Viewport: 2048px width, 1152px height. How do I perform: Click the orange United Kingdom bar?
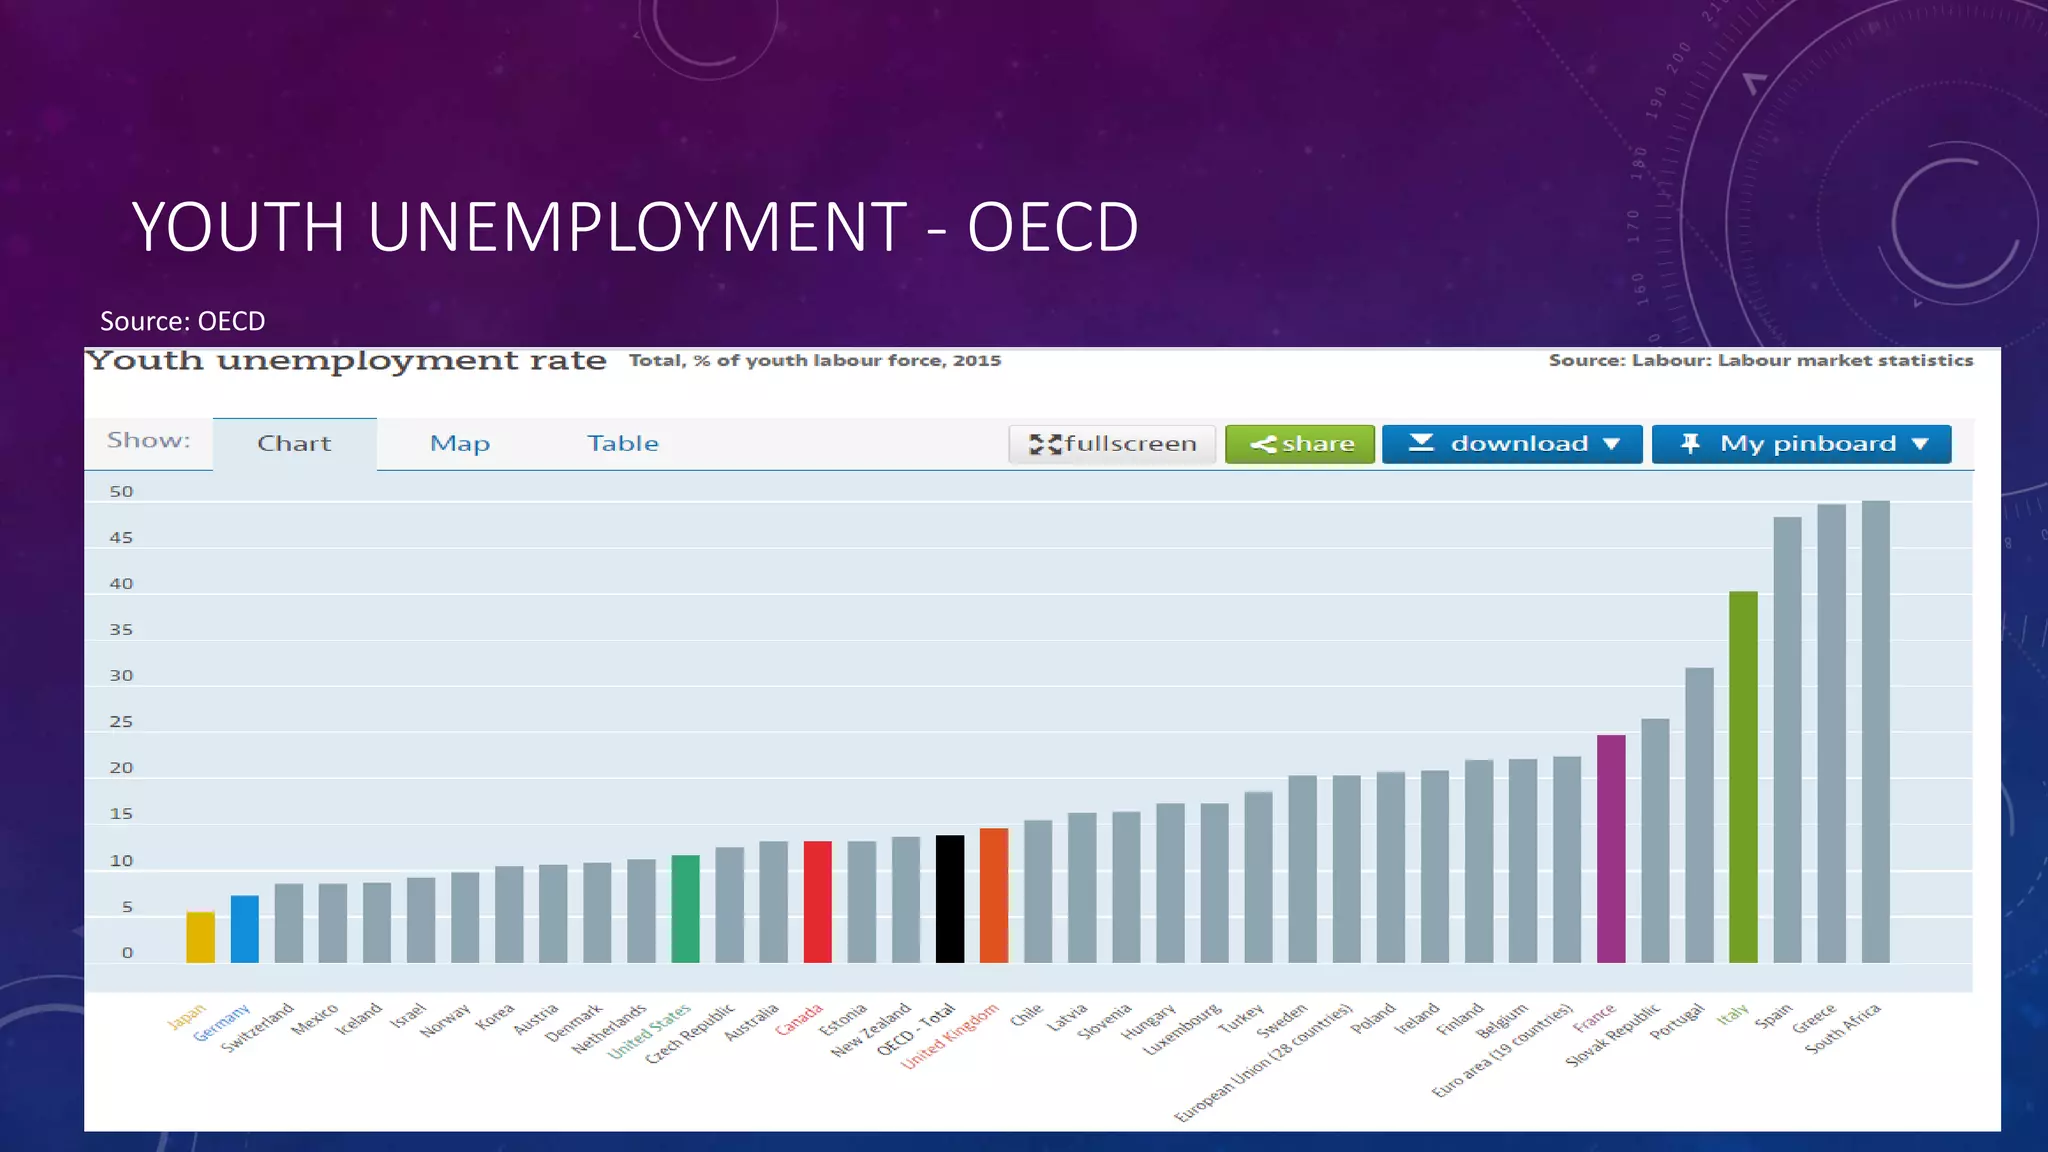pos(994,895)
